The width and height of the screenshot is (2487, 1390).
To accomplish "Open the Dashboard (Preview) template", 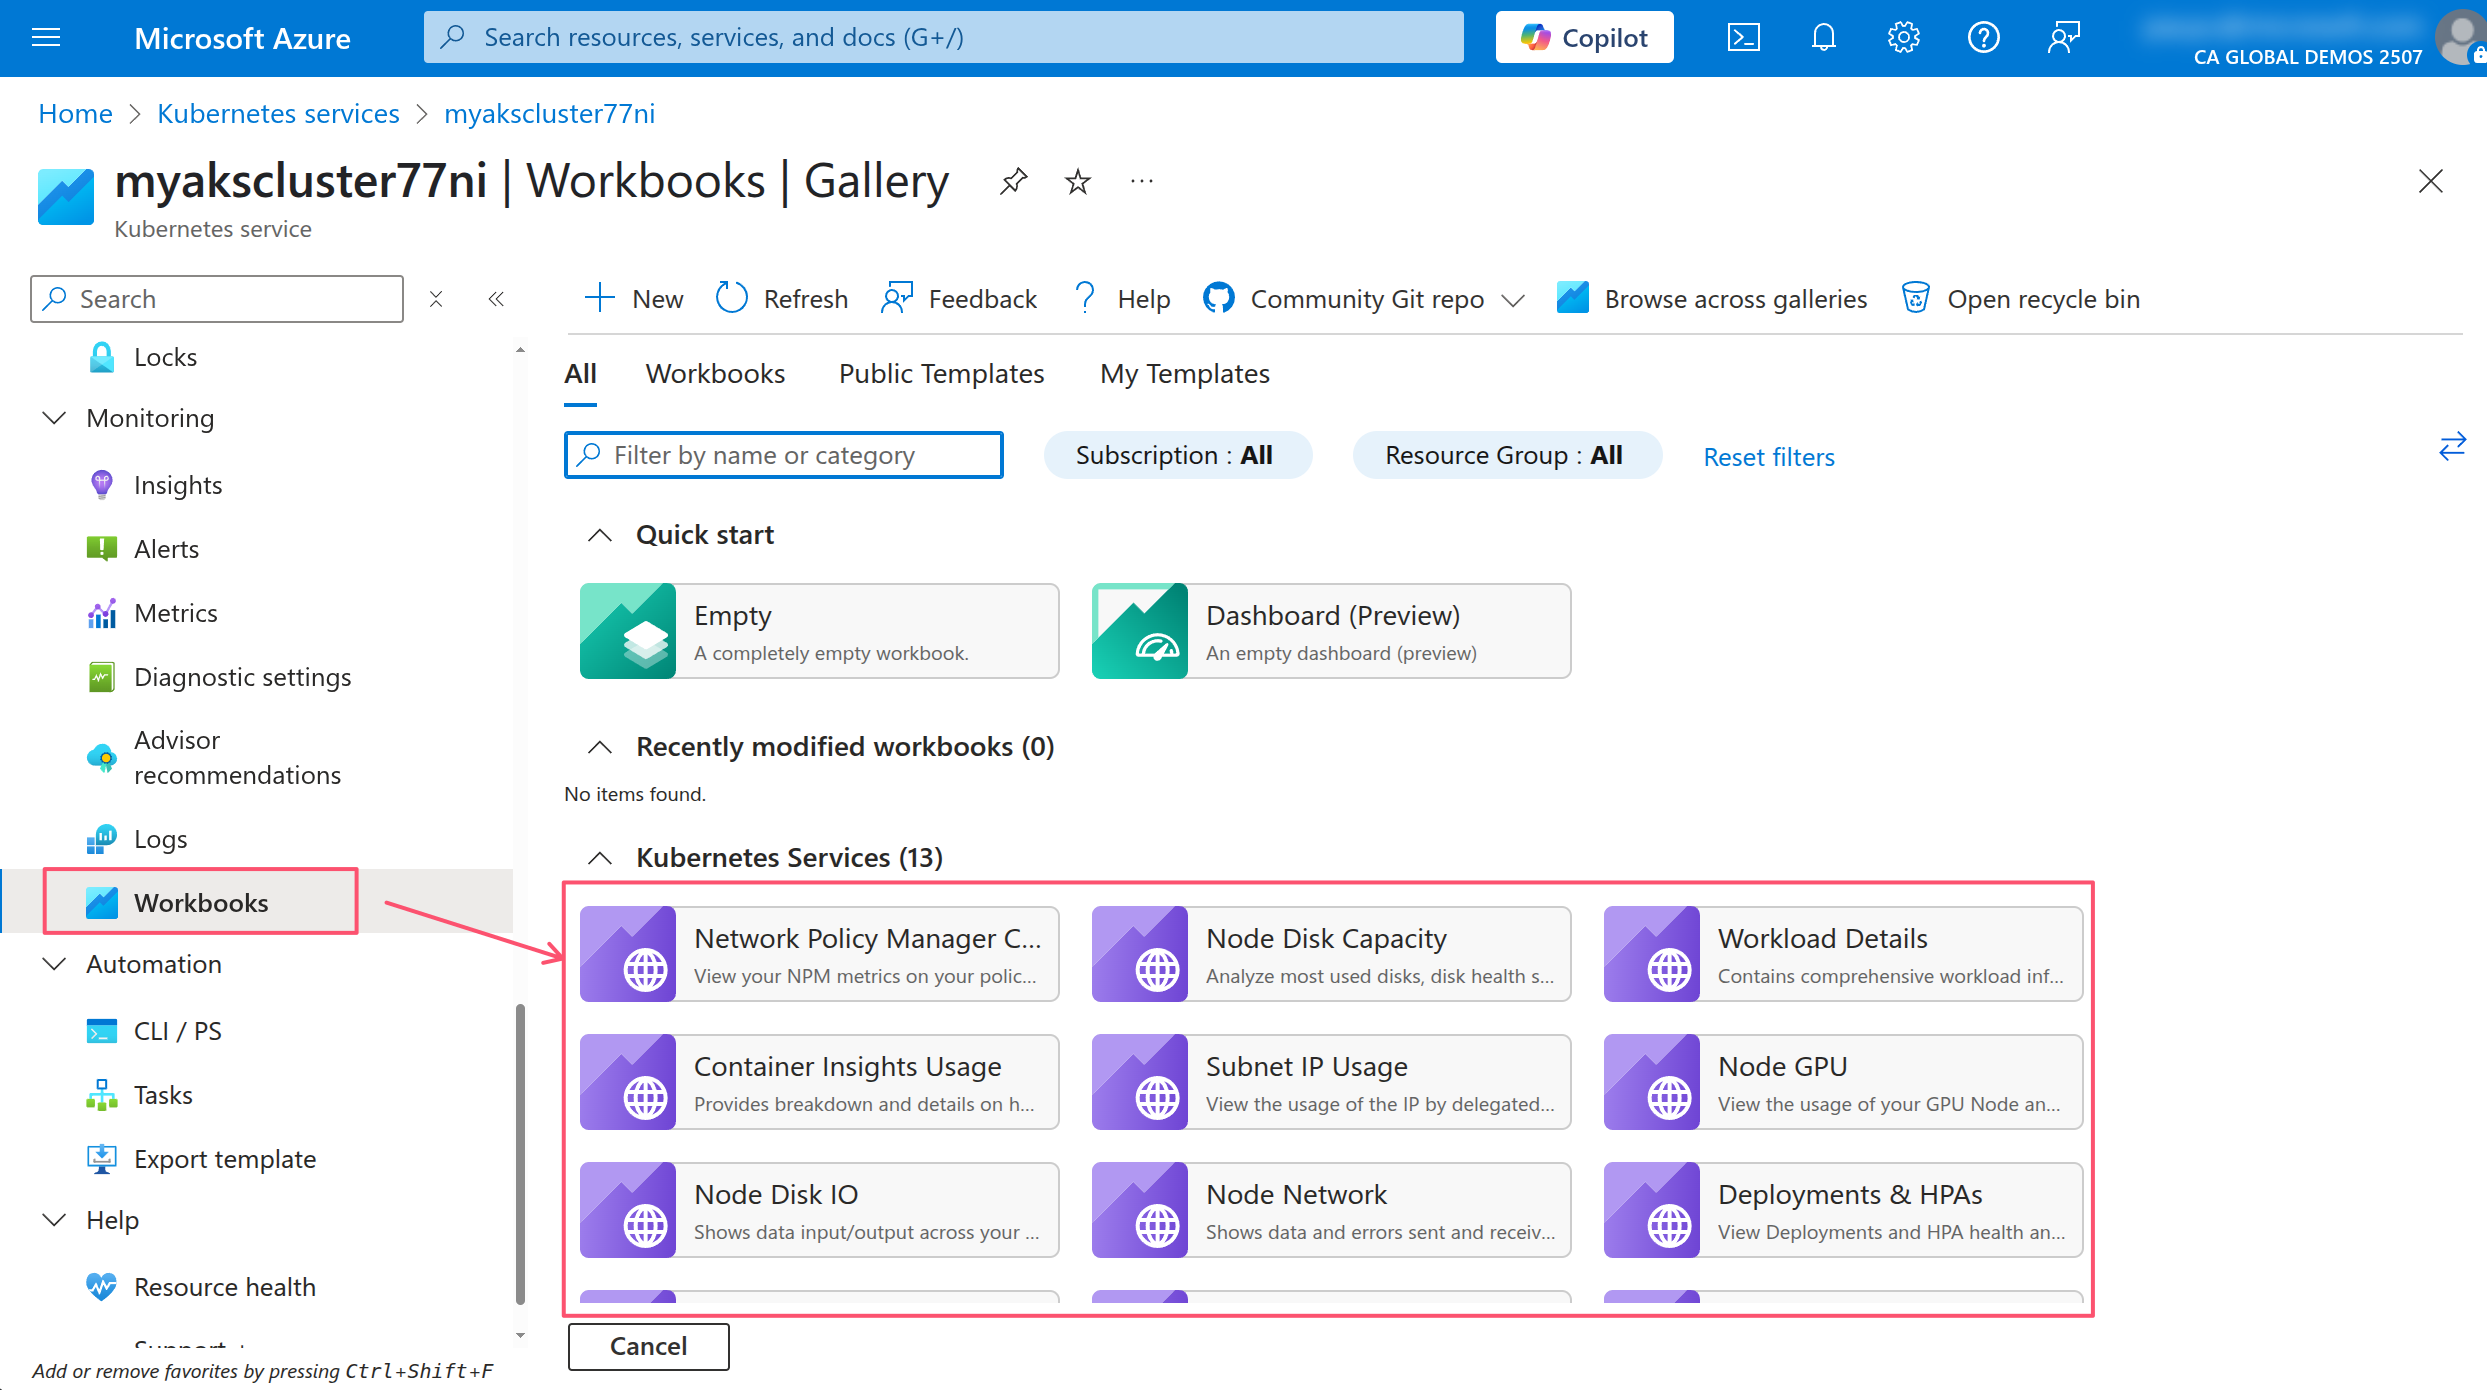I will (x=1331, y=631).
